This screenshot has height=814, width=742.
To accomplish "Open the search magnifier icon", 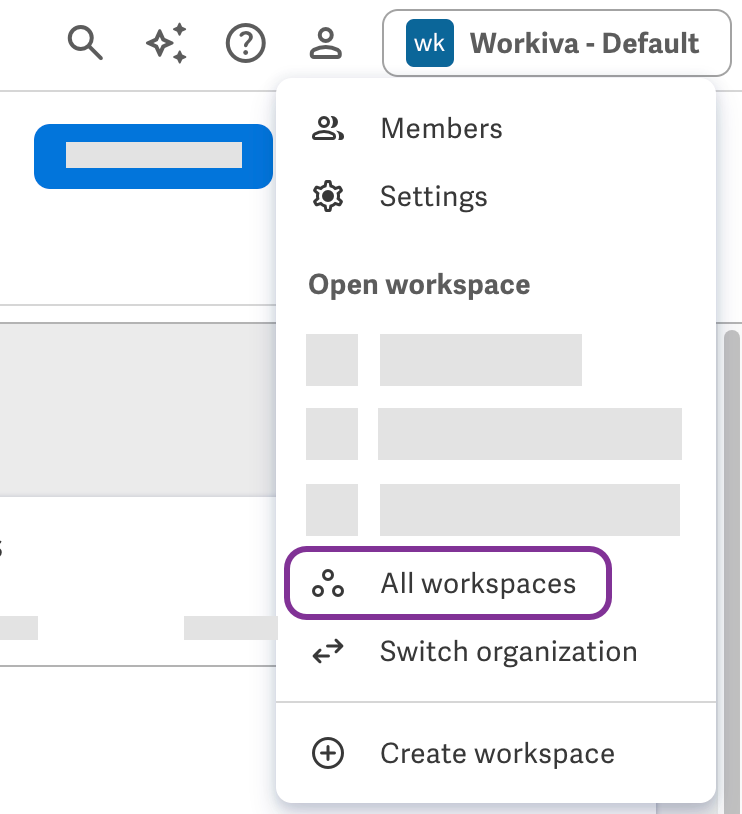I will coord(85,43).
